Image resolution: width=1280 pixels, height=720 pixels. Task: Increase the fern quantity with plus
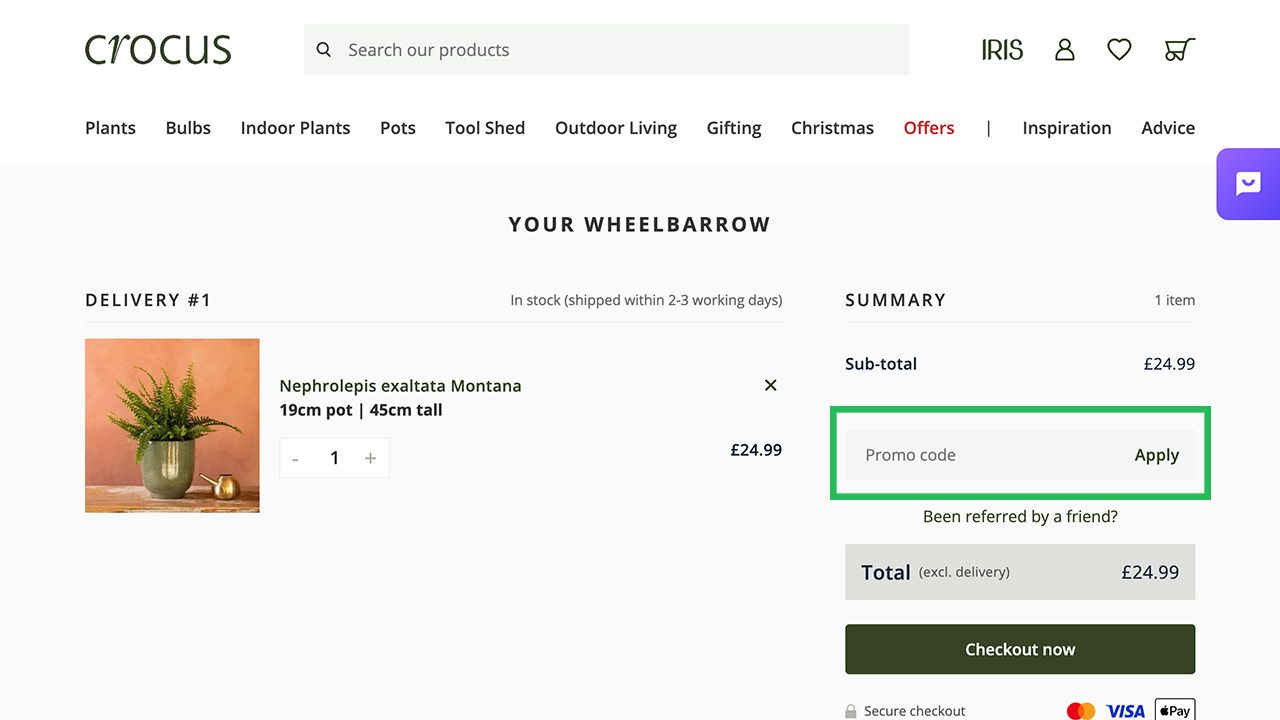pyautogui.click(x=370, y=458)
